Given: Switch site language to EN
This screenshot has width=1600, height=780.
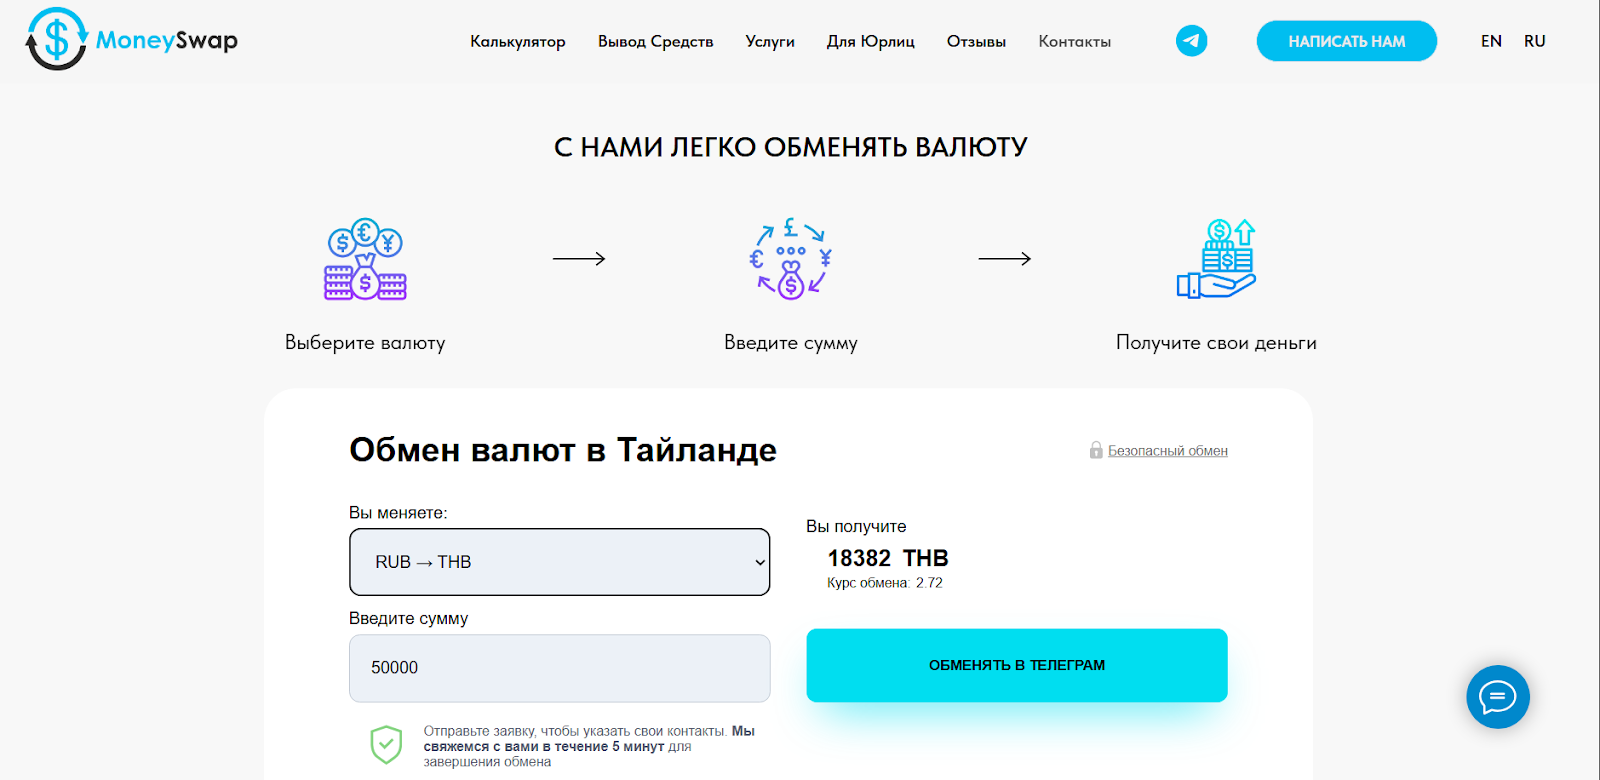Looking at the screenshot, I should 1491,41.
